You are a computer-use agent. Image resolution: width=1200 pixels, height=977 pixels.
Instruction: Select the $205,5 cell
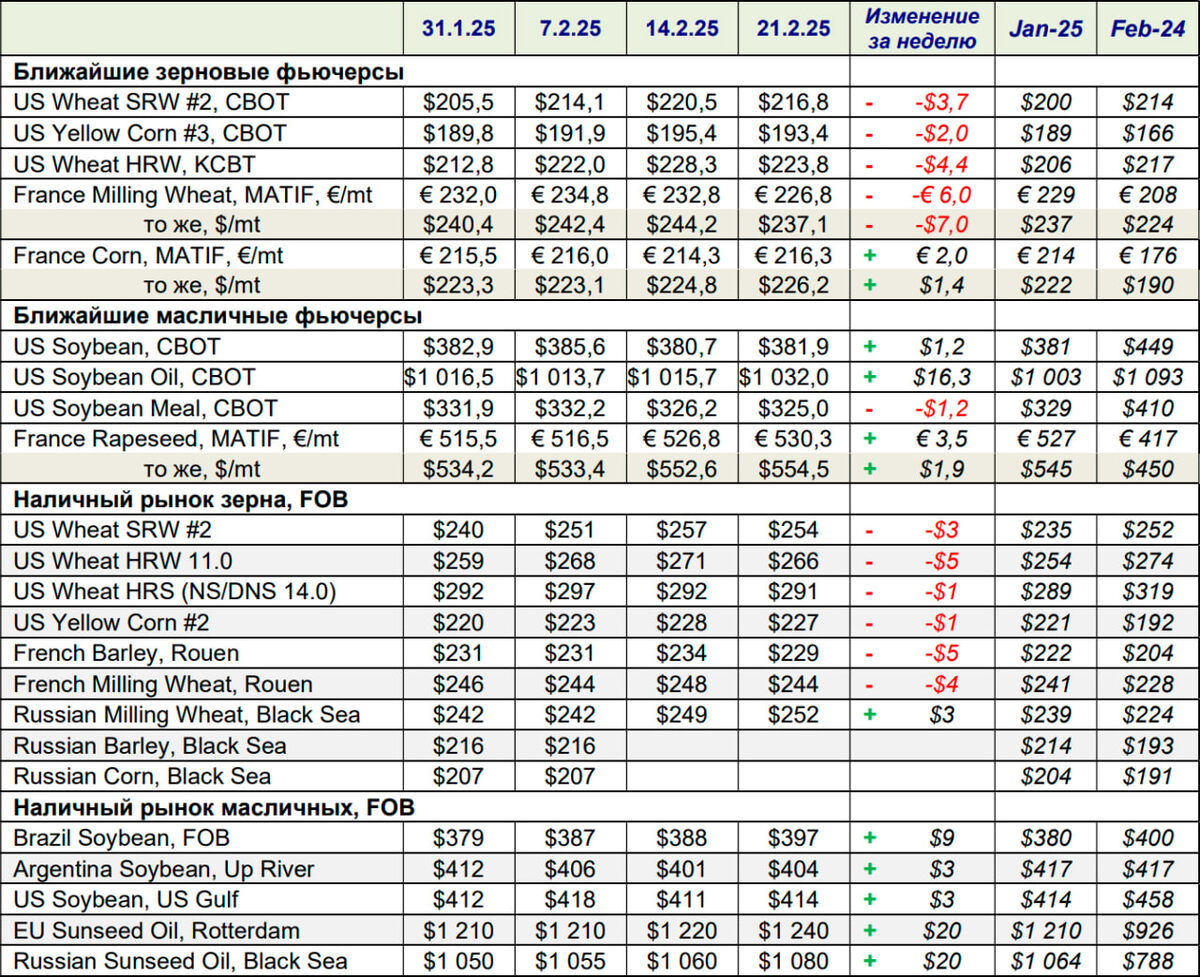click(458, 102)
